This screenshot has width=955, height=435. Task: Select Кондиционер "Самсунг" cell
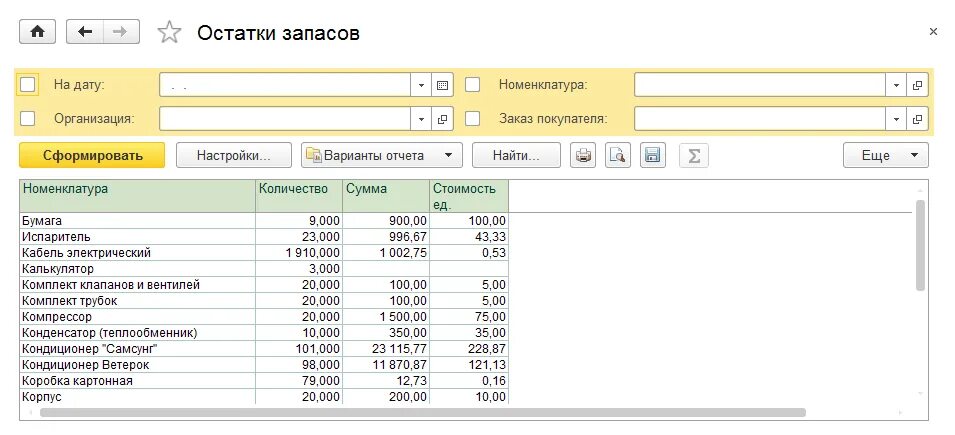tap(138, 349)
